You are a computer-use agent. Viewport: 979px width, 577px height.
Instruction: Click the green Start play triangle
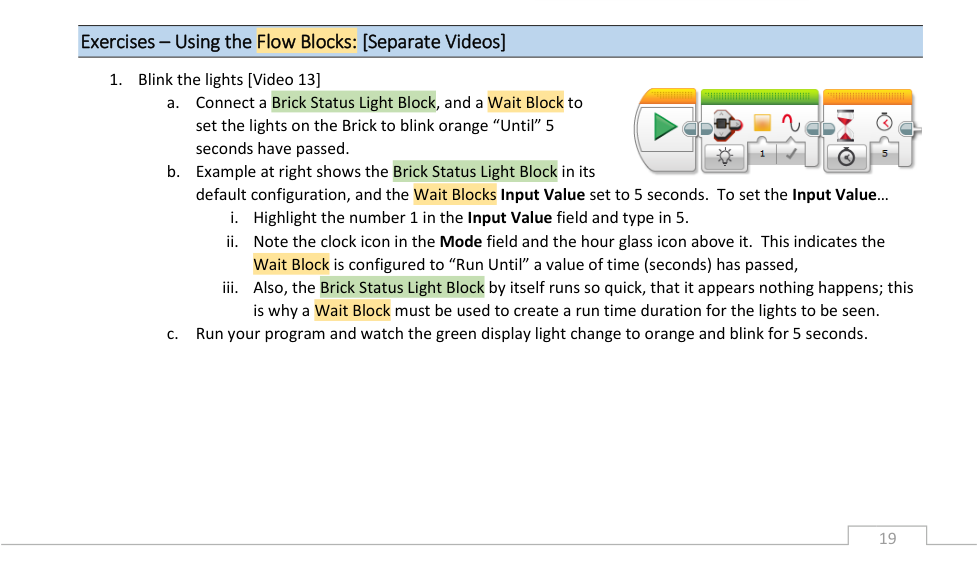click(663, 128)
